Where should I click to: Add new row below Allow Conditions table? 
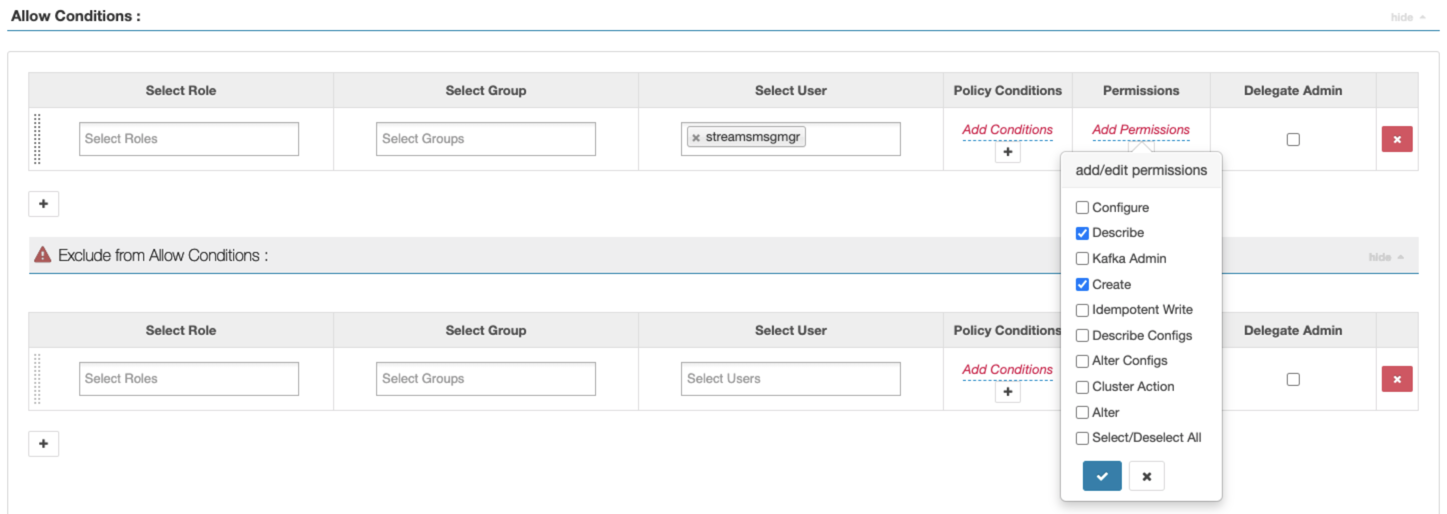coord(43,204)
